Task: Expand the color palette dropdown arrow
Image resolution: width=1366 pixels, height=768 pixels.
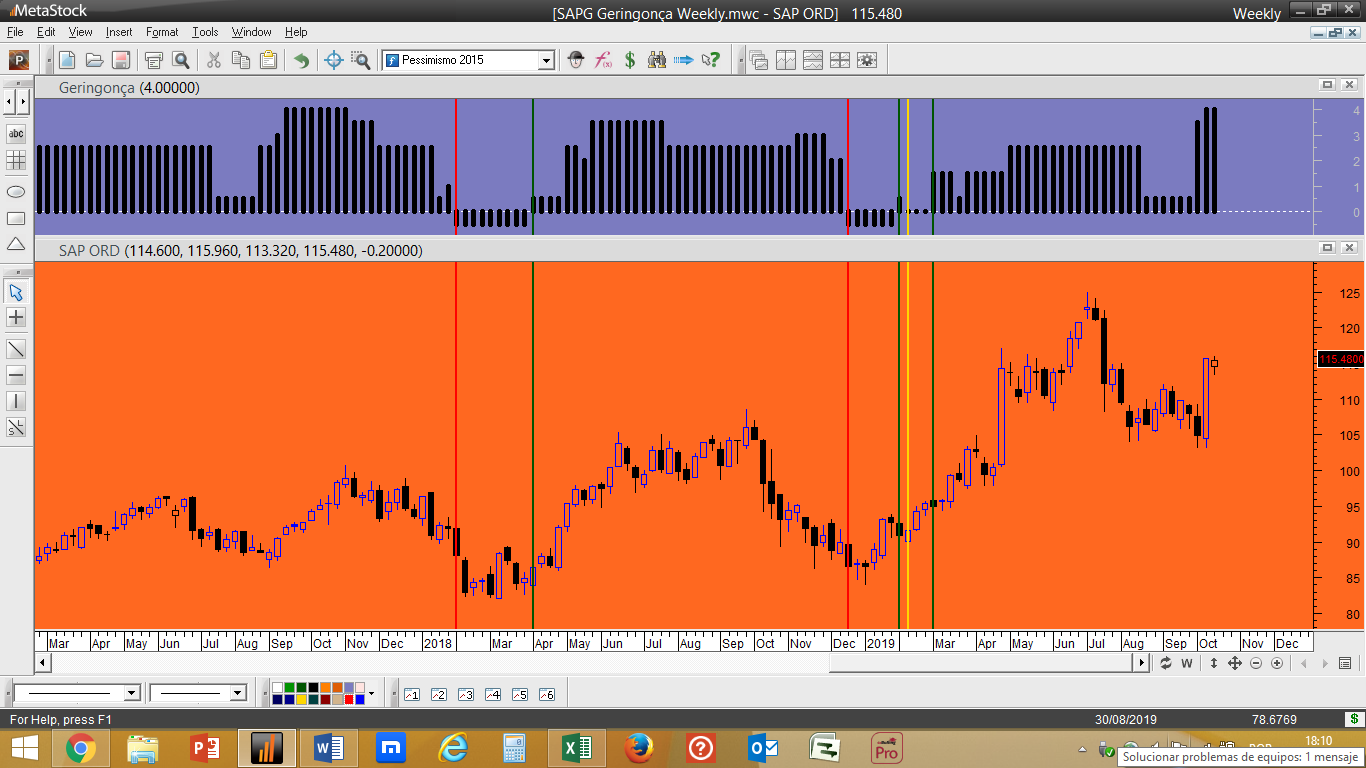Action: pyautogui.click(x=371, y=693)
